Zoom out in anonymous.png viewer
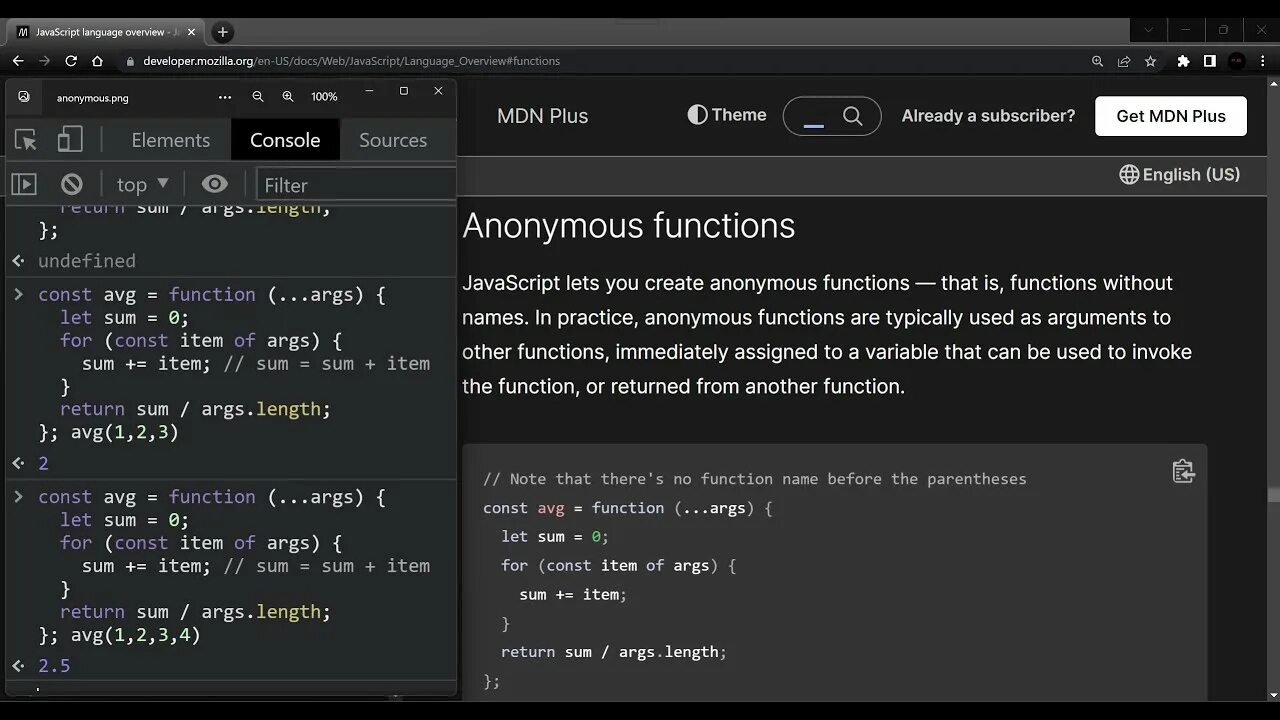1280x720 pixels. (258, 97)
